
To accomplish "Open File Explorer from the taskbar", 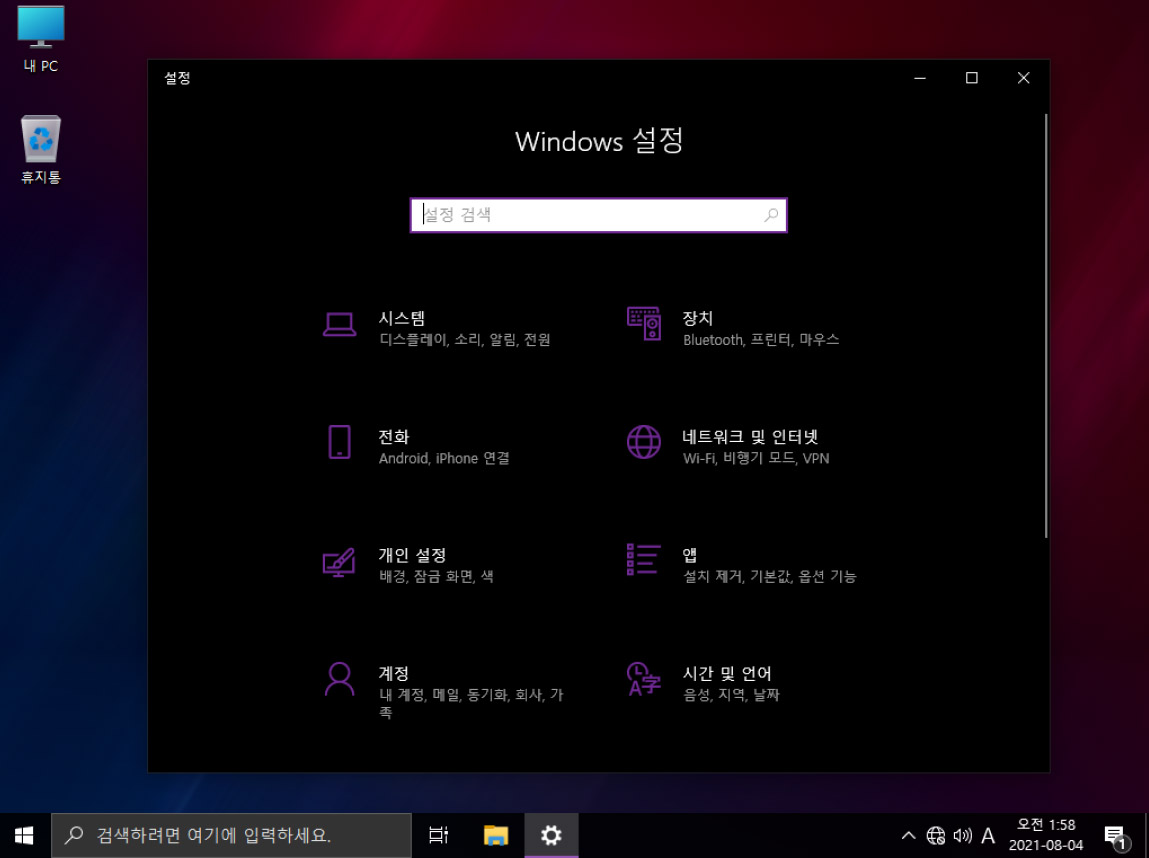I will point(496,835).
